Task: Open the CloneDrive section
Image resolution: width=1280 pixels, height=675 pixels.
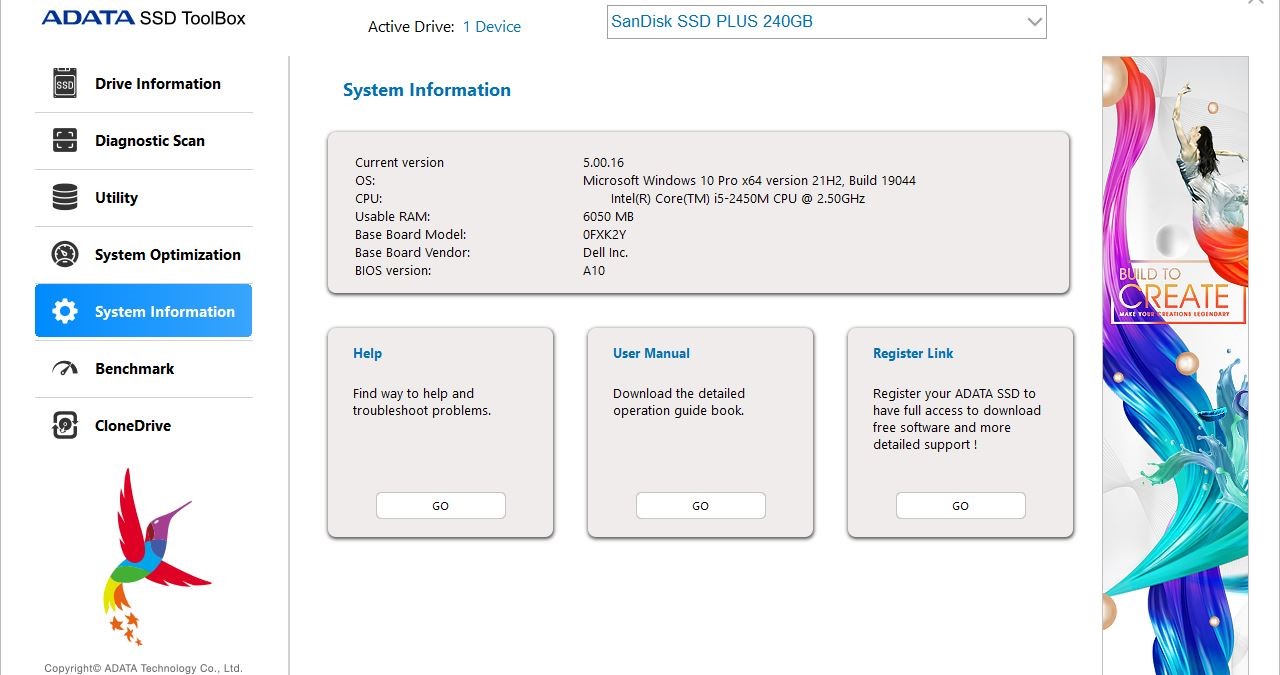Action: [x=144, y=426]
